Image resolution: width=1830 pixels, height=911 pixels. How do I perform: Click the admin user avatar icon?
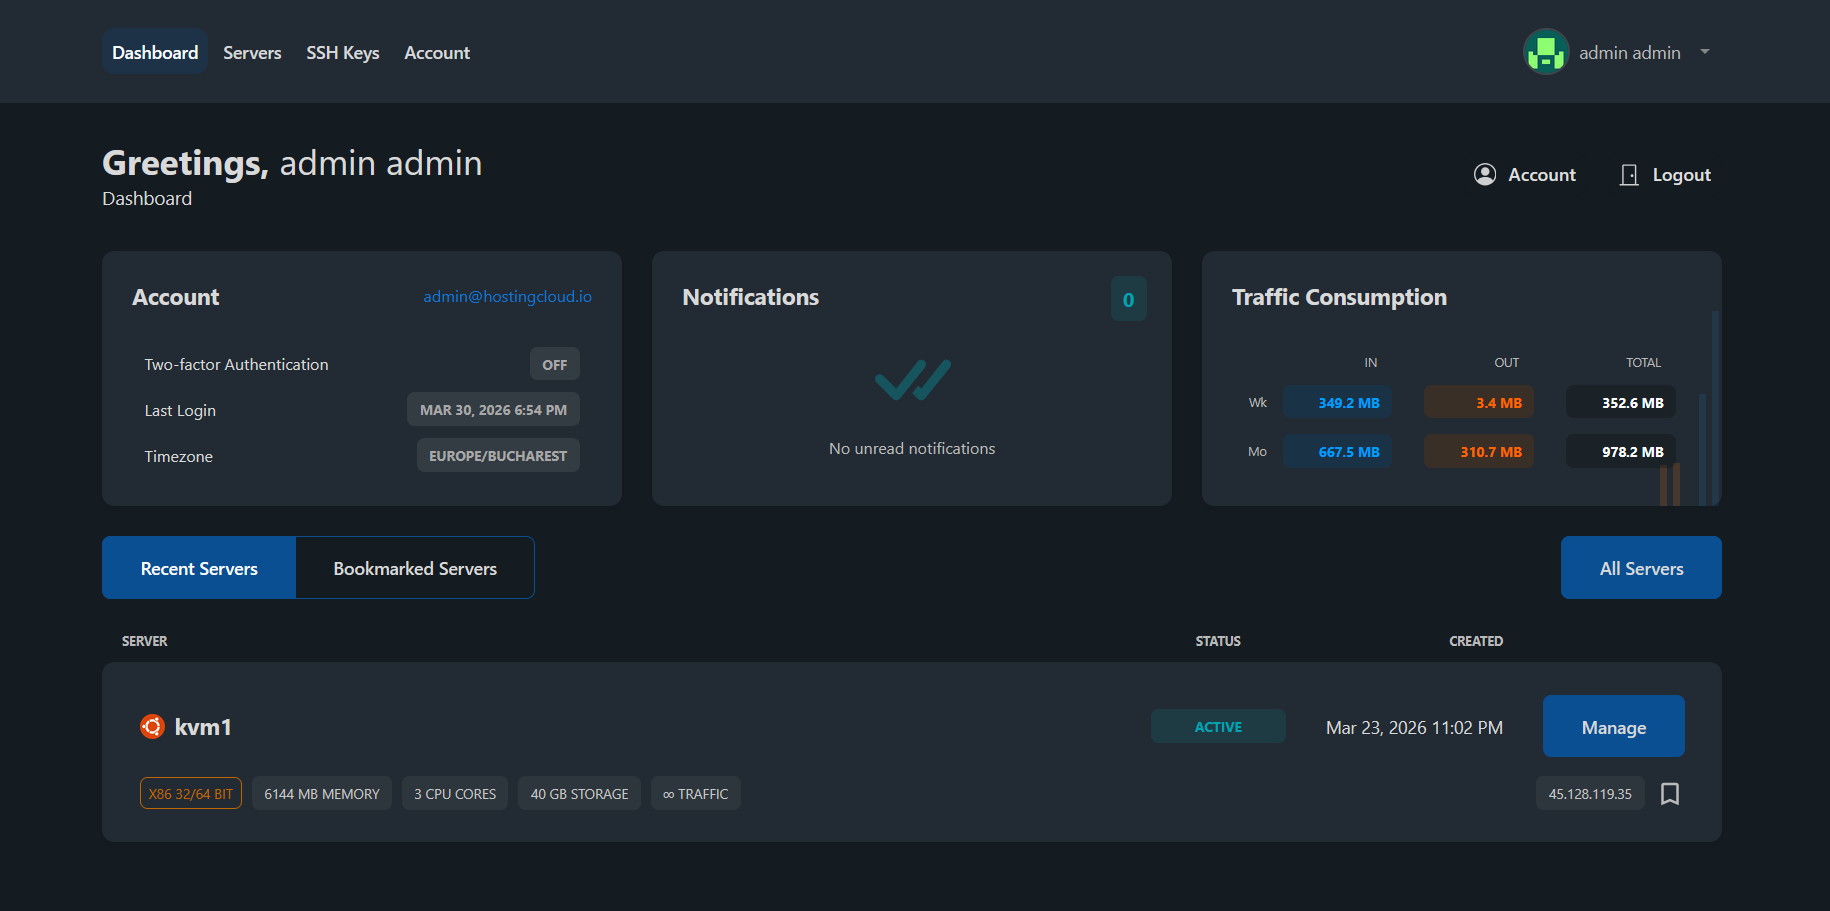pos(1545,52)
